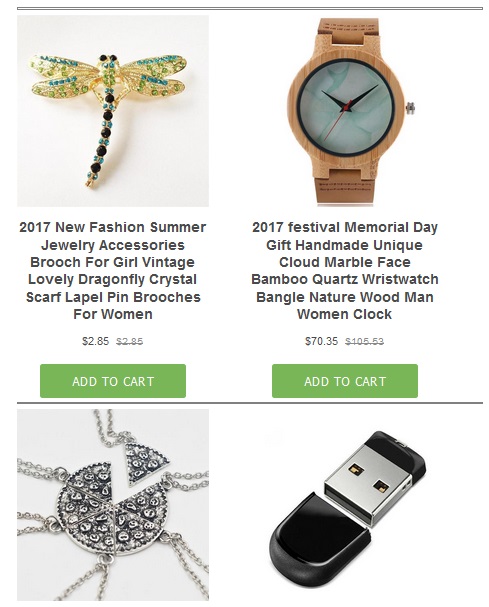Click the separated single pizza slice pendant
This screenshot has height=607, width=489.
[x=148, y=463]
